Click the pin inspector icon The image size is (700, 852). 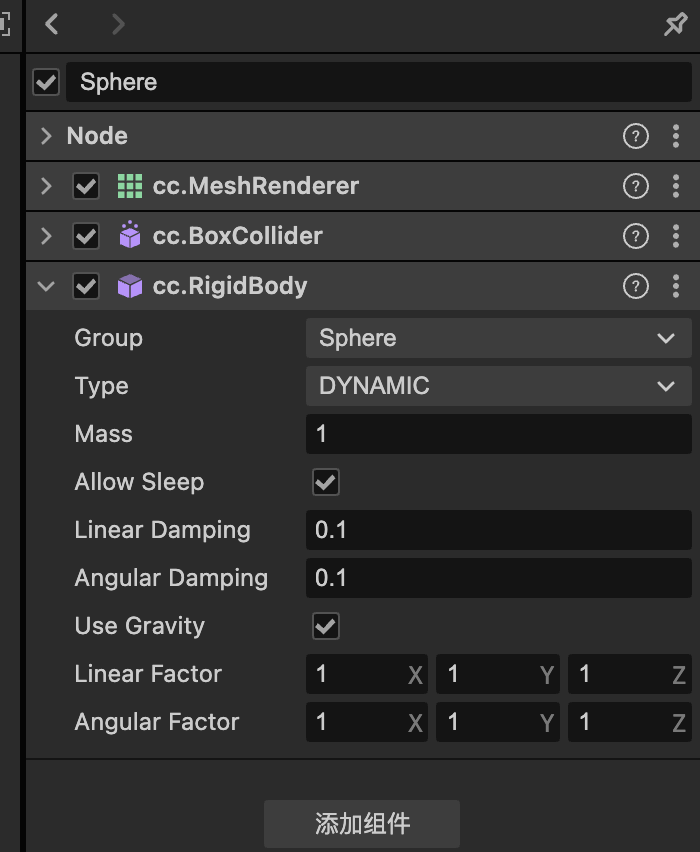click(676, 25)
